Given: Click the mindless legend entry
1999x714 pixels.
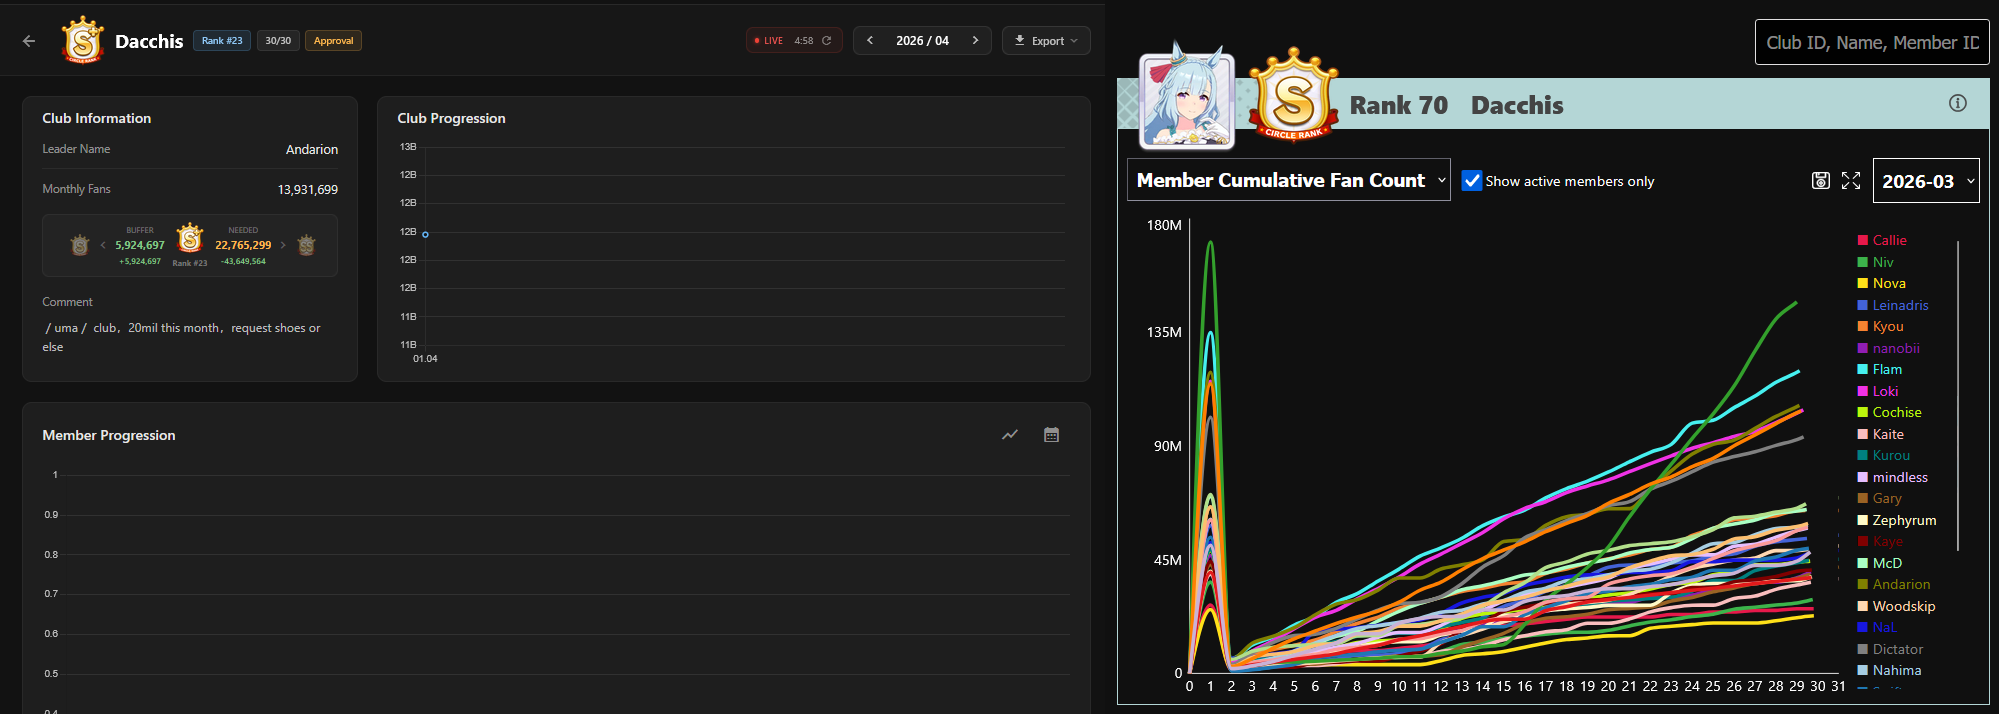Looking at the screenshot, I should [1892, 477].
